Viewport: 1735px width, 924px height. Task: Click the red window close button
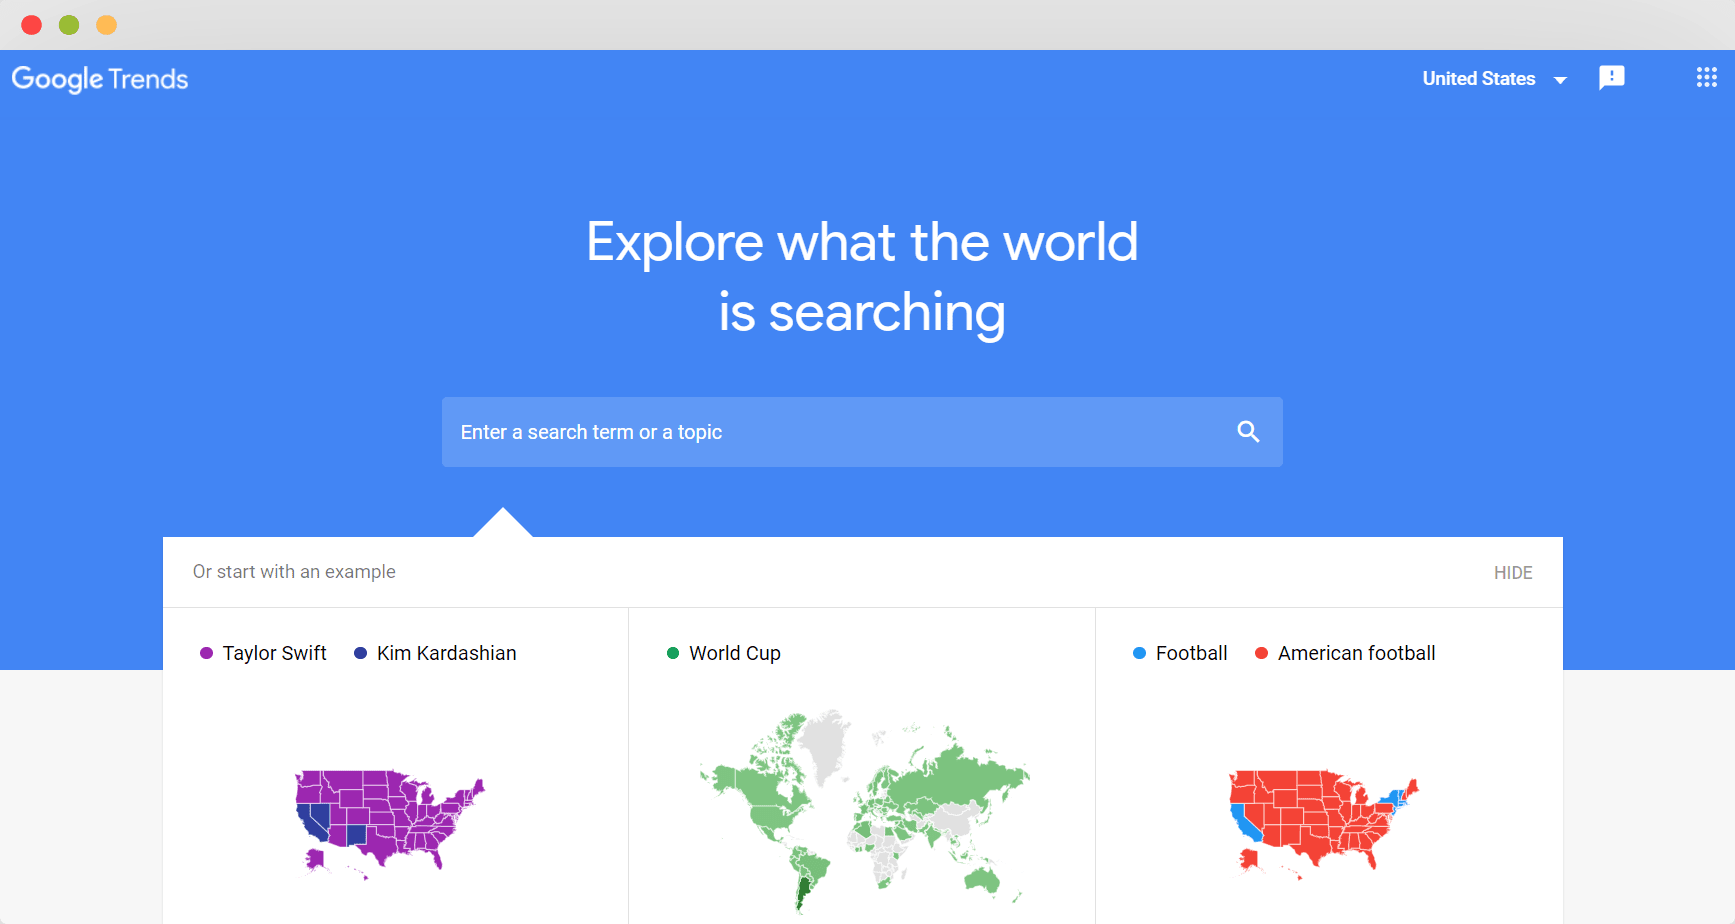pos(31,25)
